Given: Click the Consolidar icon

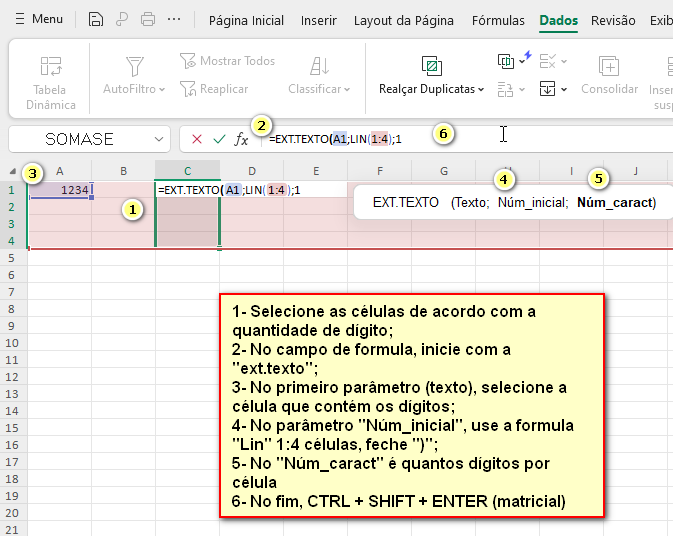Looking at the screenshot, I should [x=609, y=67].
